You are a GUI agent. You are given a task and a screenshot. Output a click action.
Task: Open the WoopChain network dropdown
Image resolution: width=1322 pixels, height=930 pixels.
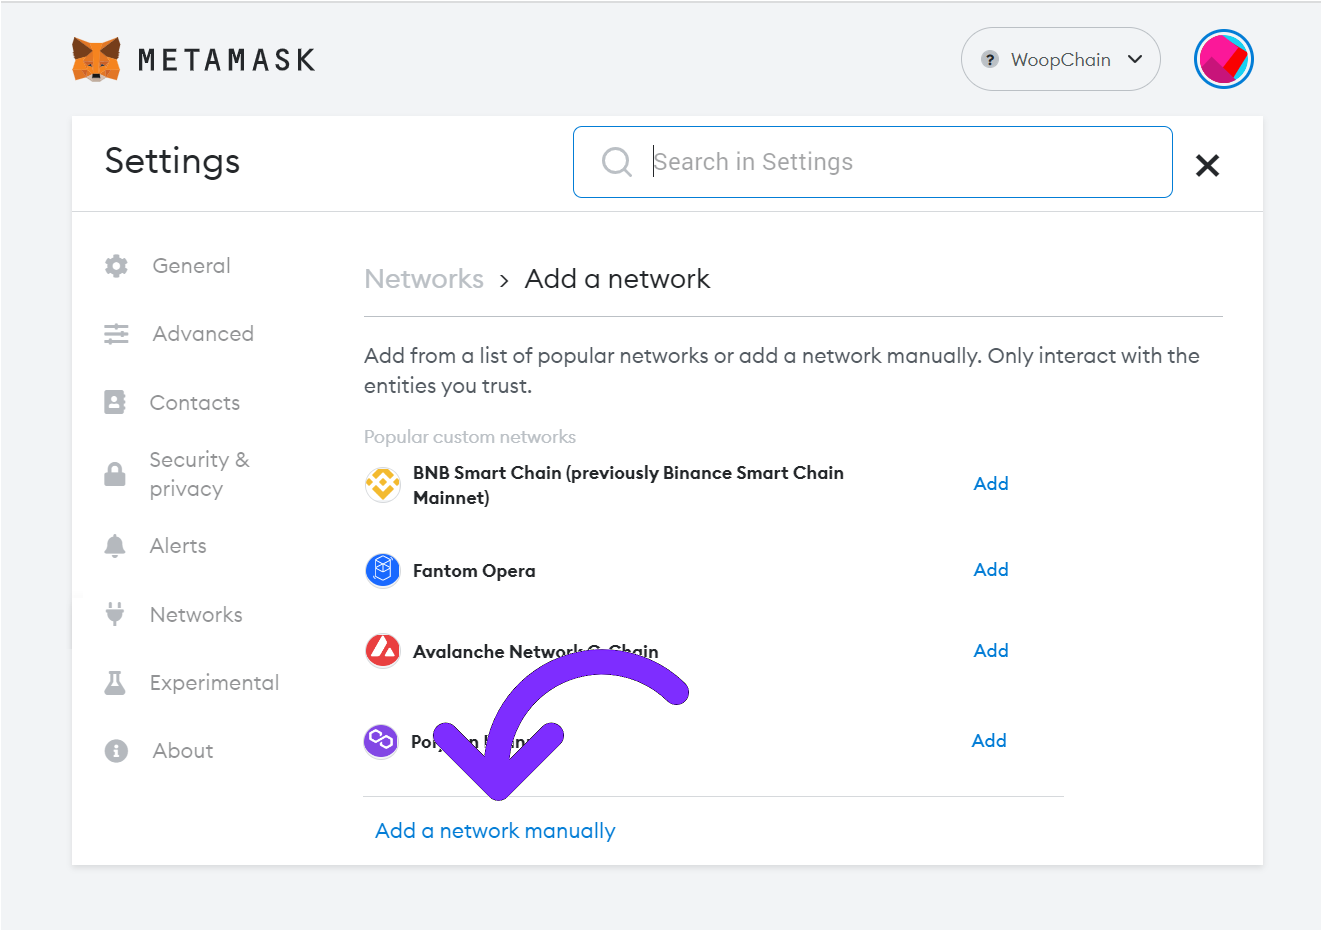pyautogui.click(x=1060, y=59)
